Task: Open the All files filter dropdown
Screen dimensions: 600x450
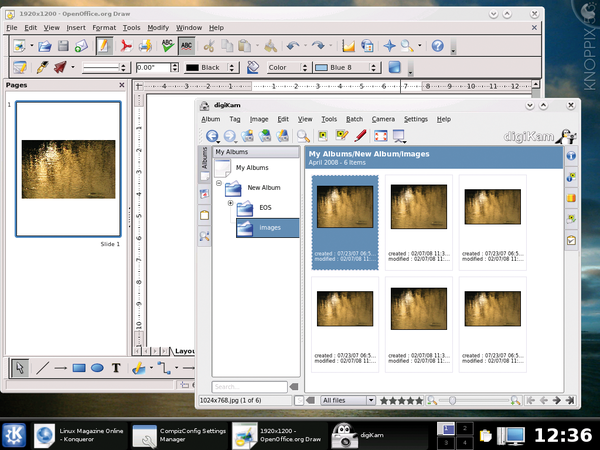Action: tap(347, 400)
